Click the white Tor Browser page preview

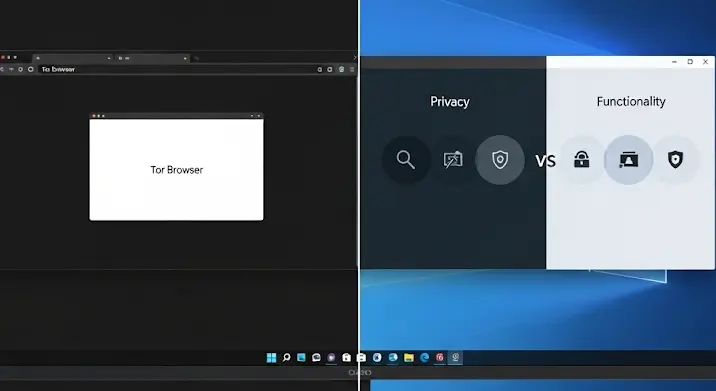[x=176, y=169]
